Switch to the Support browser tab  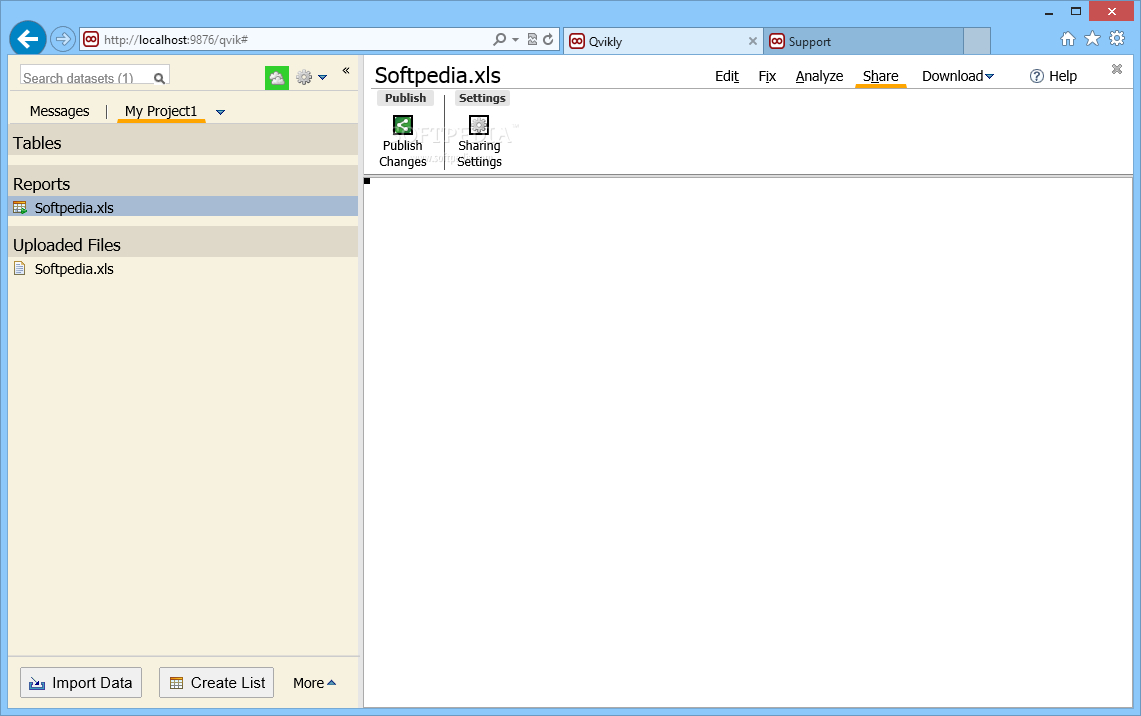pos(863,41)
